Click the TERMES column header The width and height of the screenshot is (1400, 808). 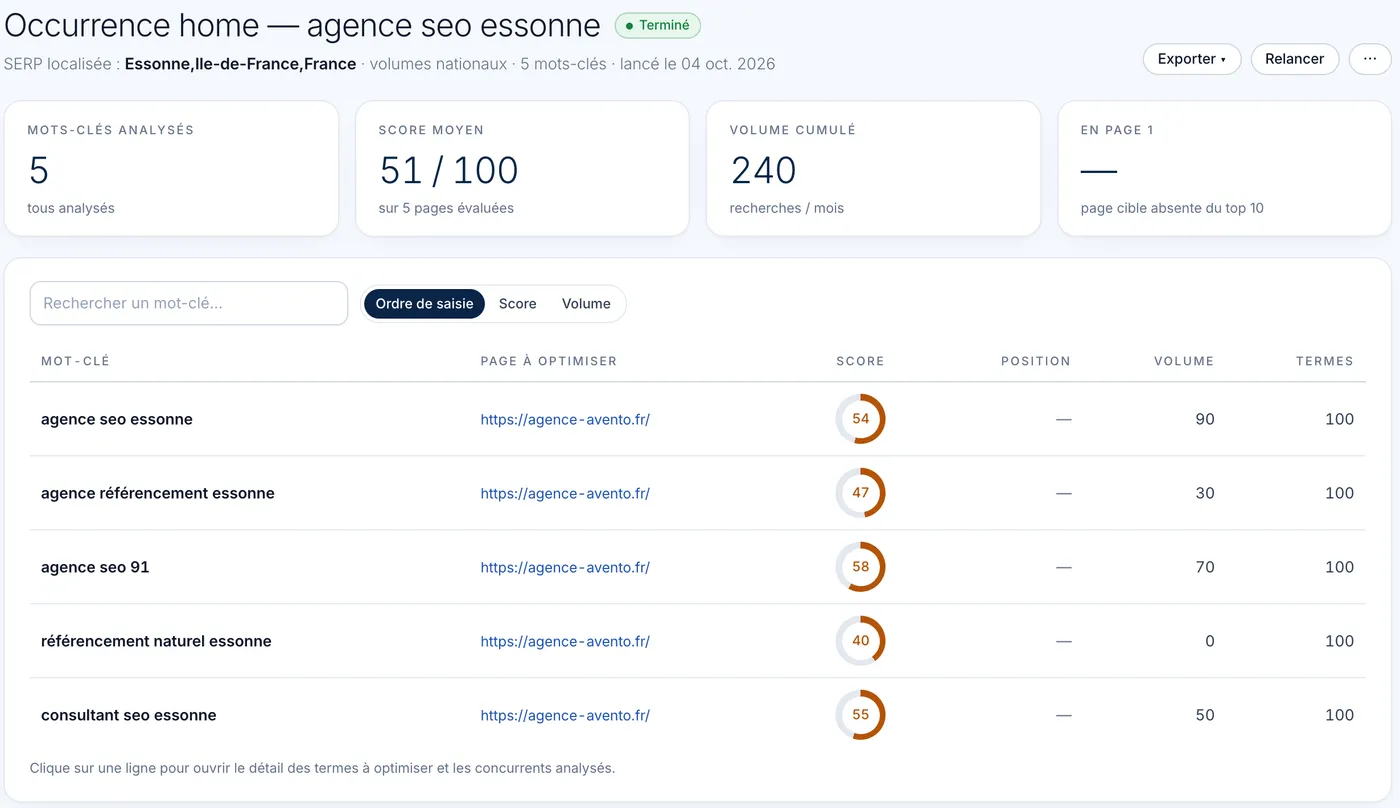[1325, 361]
